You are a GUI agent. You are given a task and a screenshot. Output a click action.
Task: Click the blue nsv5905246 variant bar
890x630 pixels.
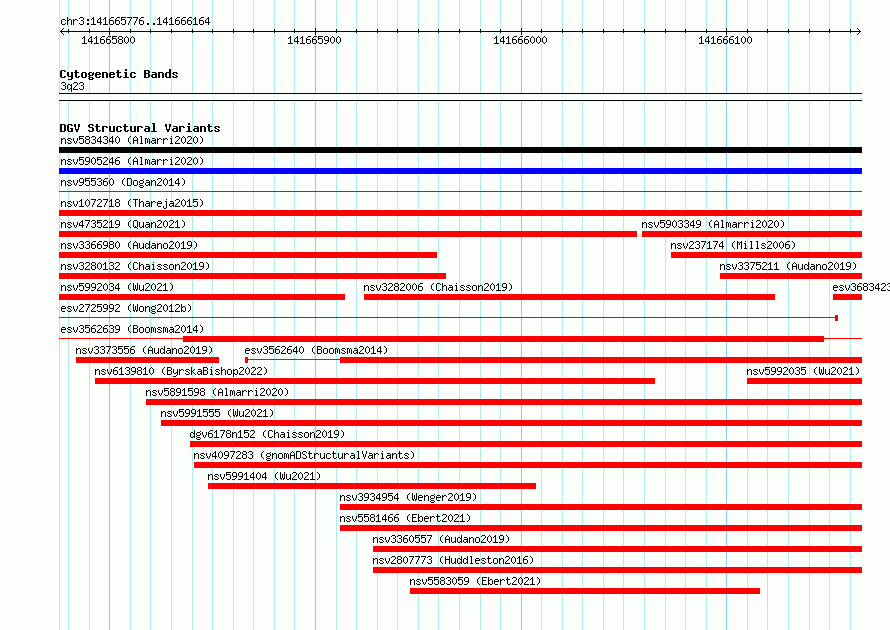[x=460, y=171]
